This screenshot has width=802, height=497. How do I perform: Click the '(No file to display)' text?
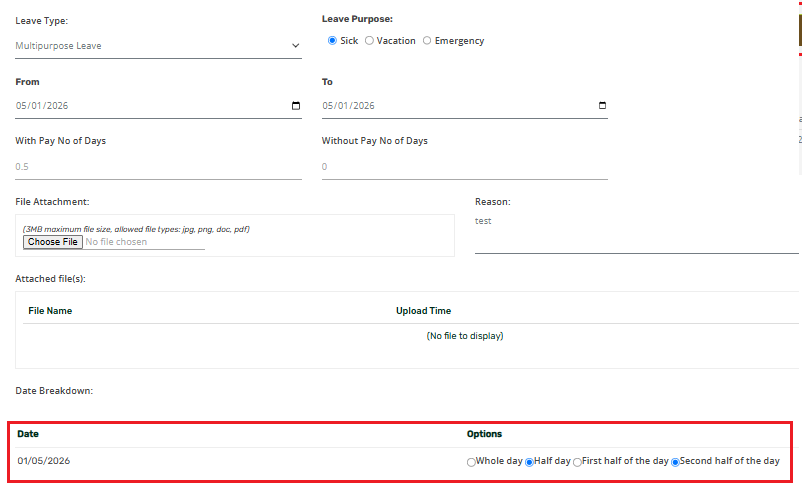point(465,336)
